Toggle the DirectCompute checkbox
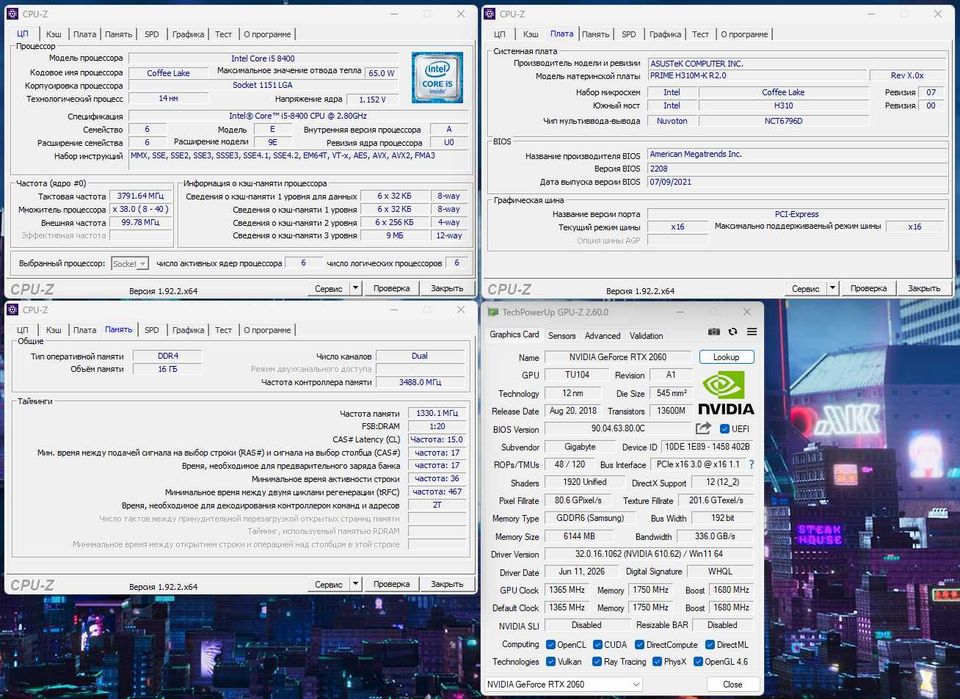 640,645
